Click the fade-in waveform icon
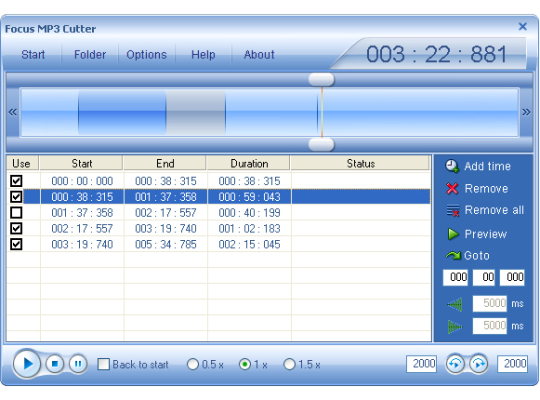The image size is (540, 400). (x=455, y=304)
